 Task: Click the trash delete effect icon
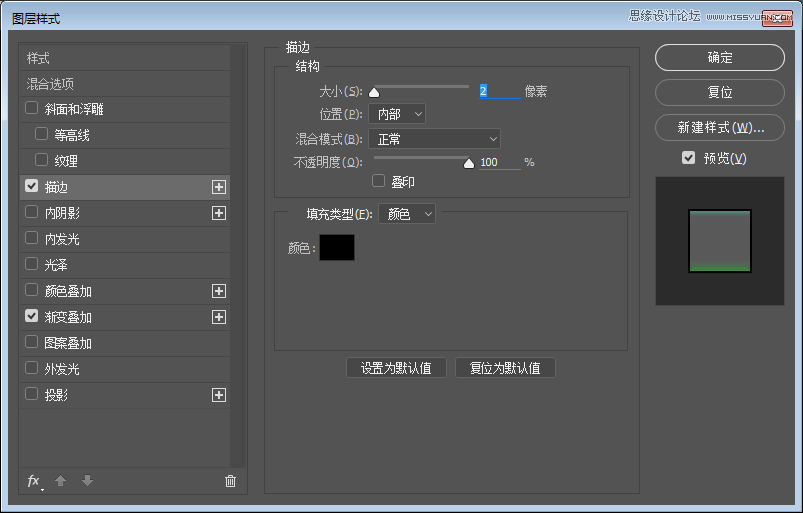click(x=230, y=481)
